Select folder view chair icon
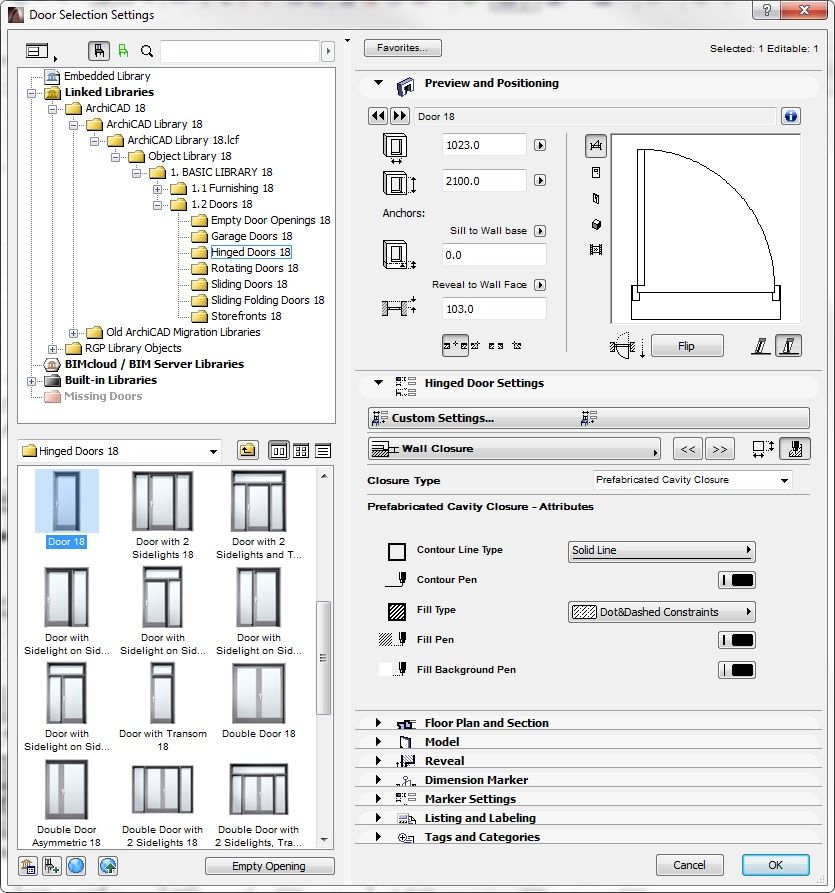Viewport: 835px width, 893px height. coord(99,51)
